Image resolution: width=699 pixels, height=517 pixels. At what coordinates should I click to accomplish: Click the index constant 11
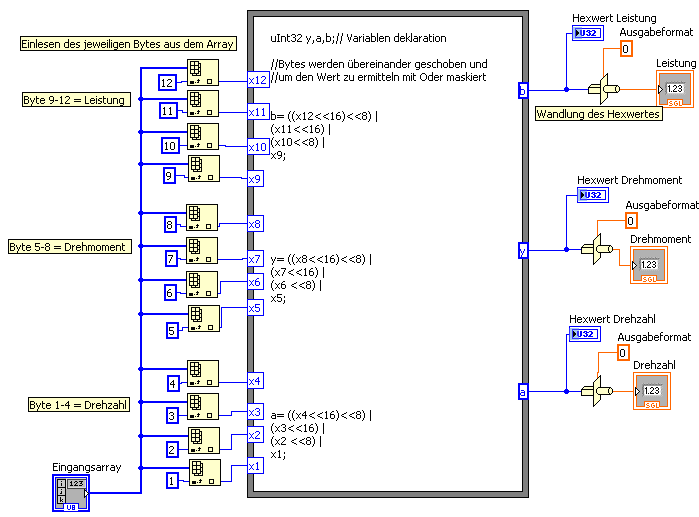[168, 110]
